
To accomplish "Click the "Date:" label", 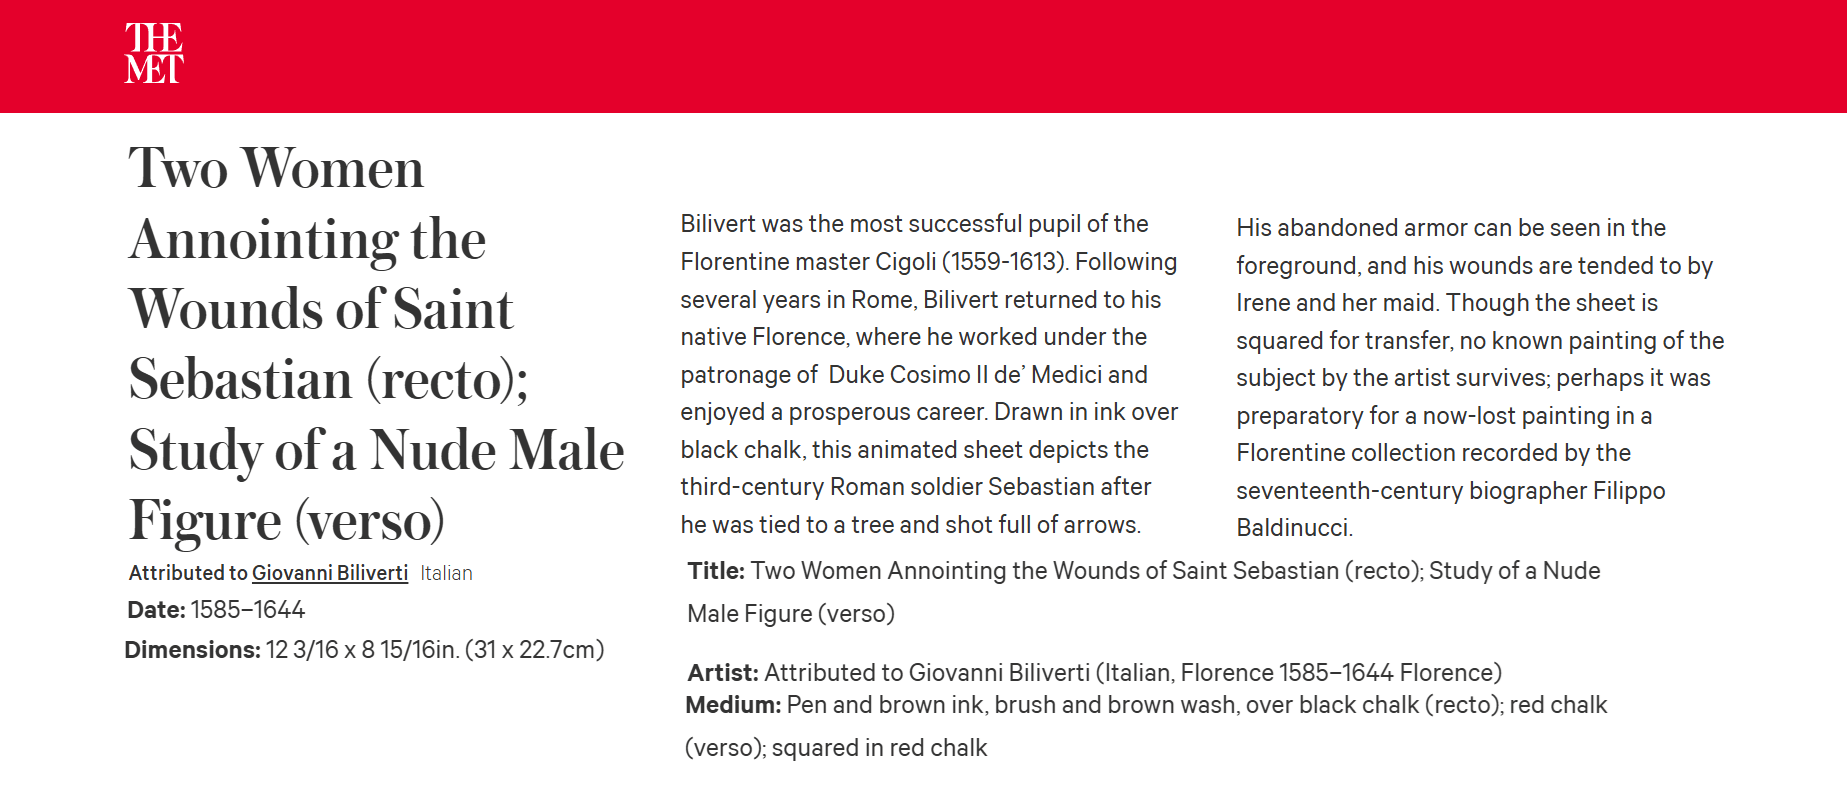I will click(x=157, y=610).
